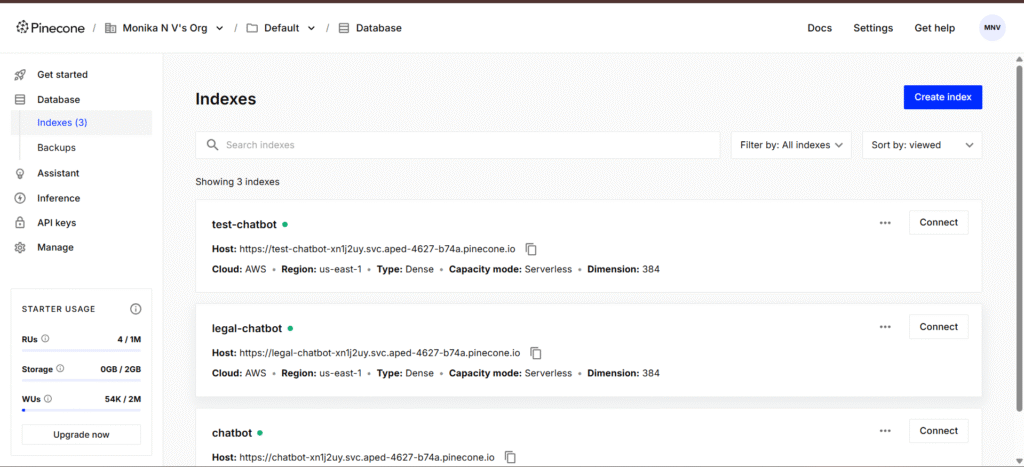This screenshot has height=467, width=1024.
Task: Click the Search indexes input field
Action: (458, 145)
